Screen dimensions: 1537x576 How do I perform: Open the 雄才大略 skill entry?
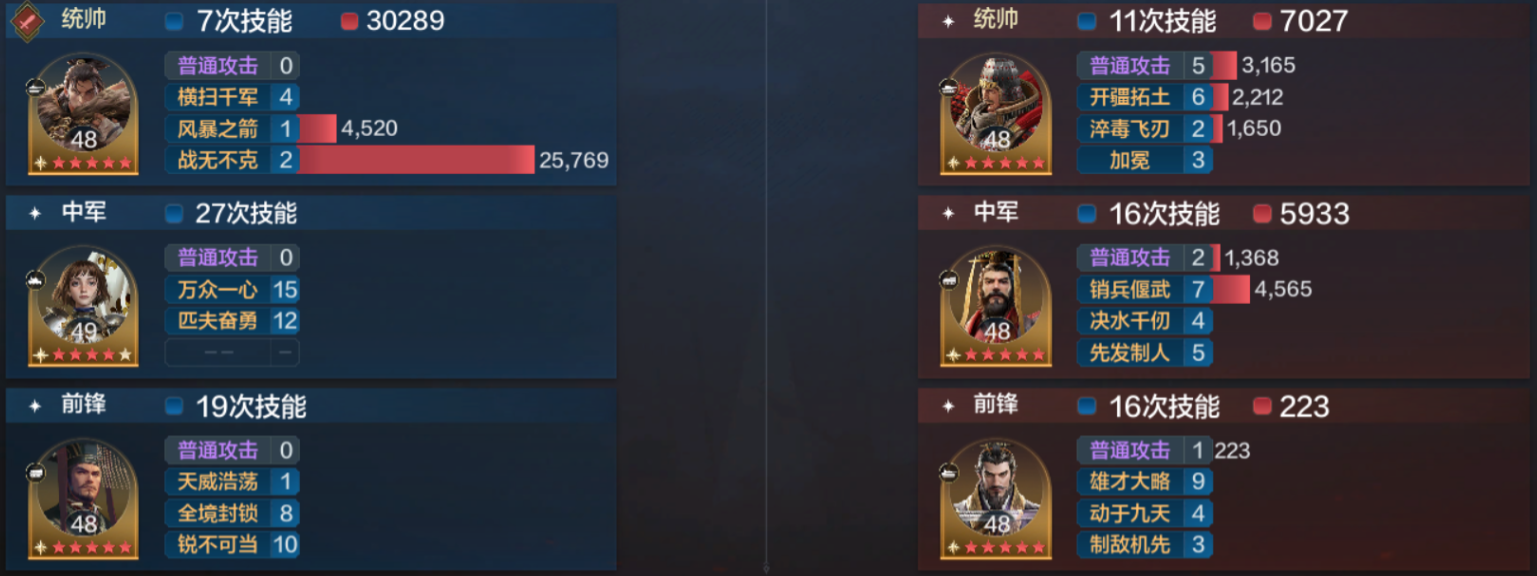[x=1145, y=481]
